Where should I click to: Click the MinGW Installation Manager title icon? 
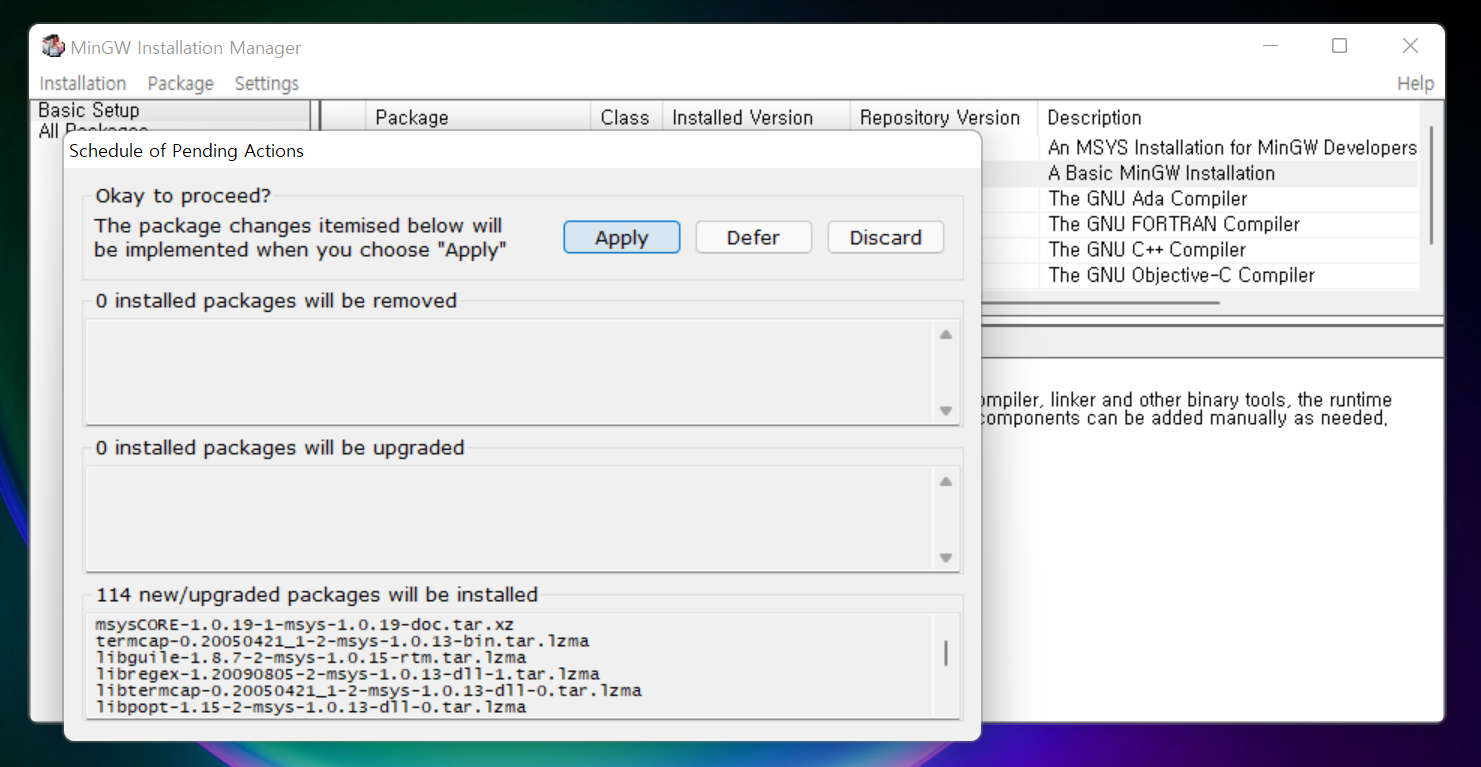point(53,47)
